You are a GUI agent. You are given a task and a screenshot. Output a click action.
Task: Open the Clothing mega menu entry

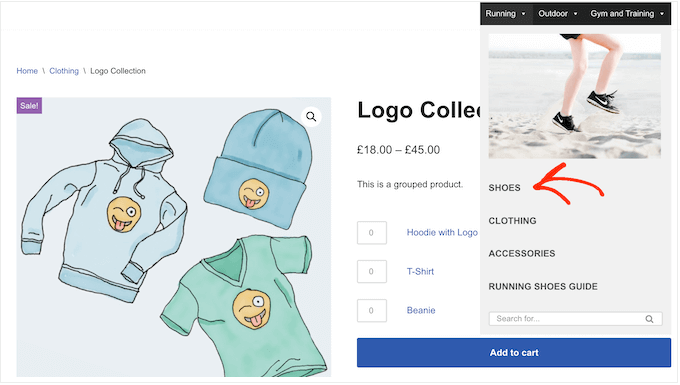tap(512, 221)
